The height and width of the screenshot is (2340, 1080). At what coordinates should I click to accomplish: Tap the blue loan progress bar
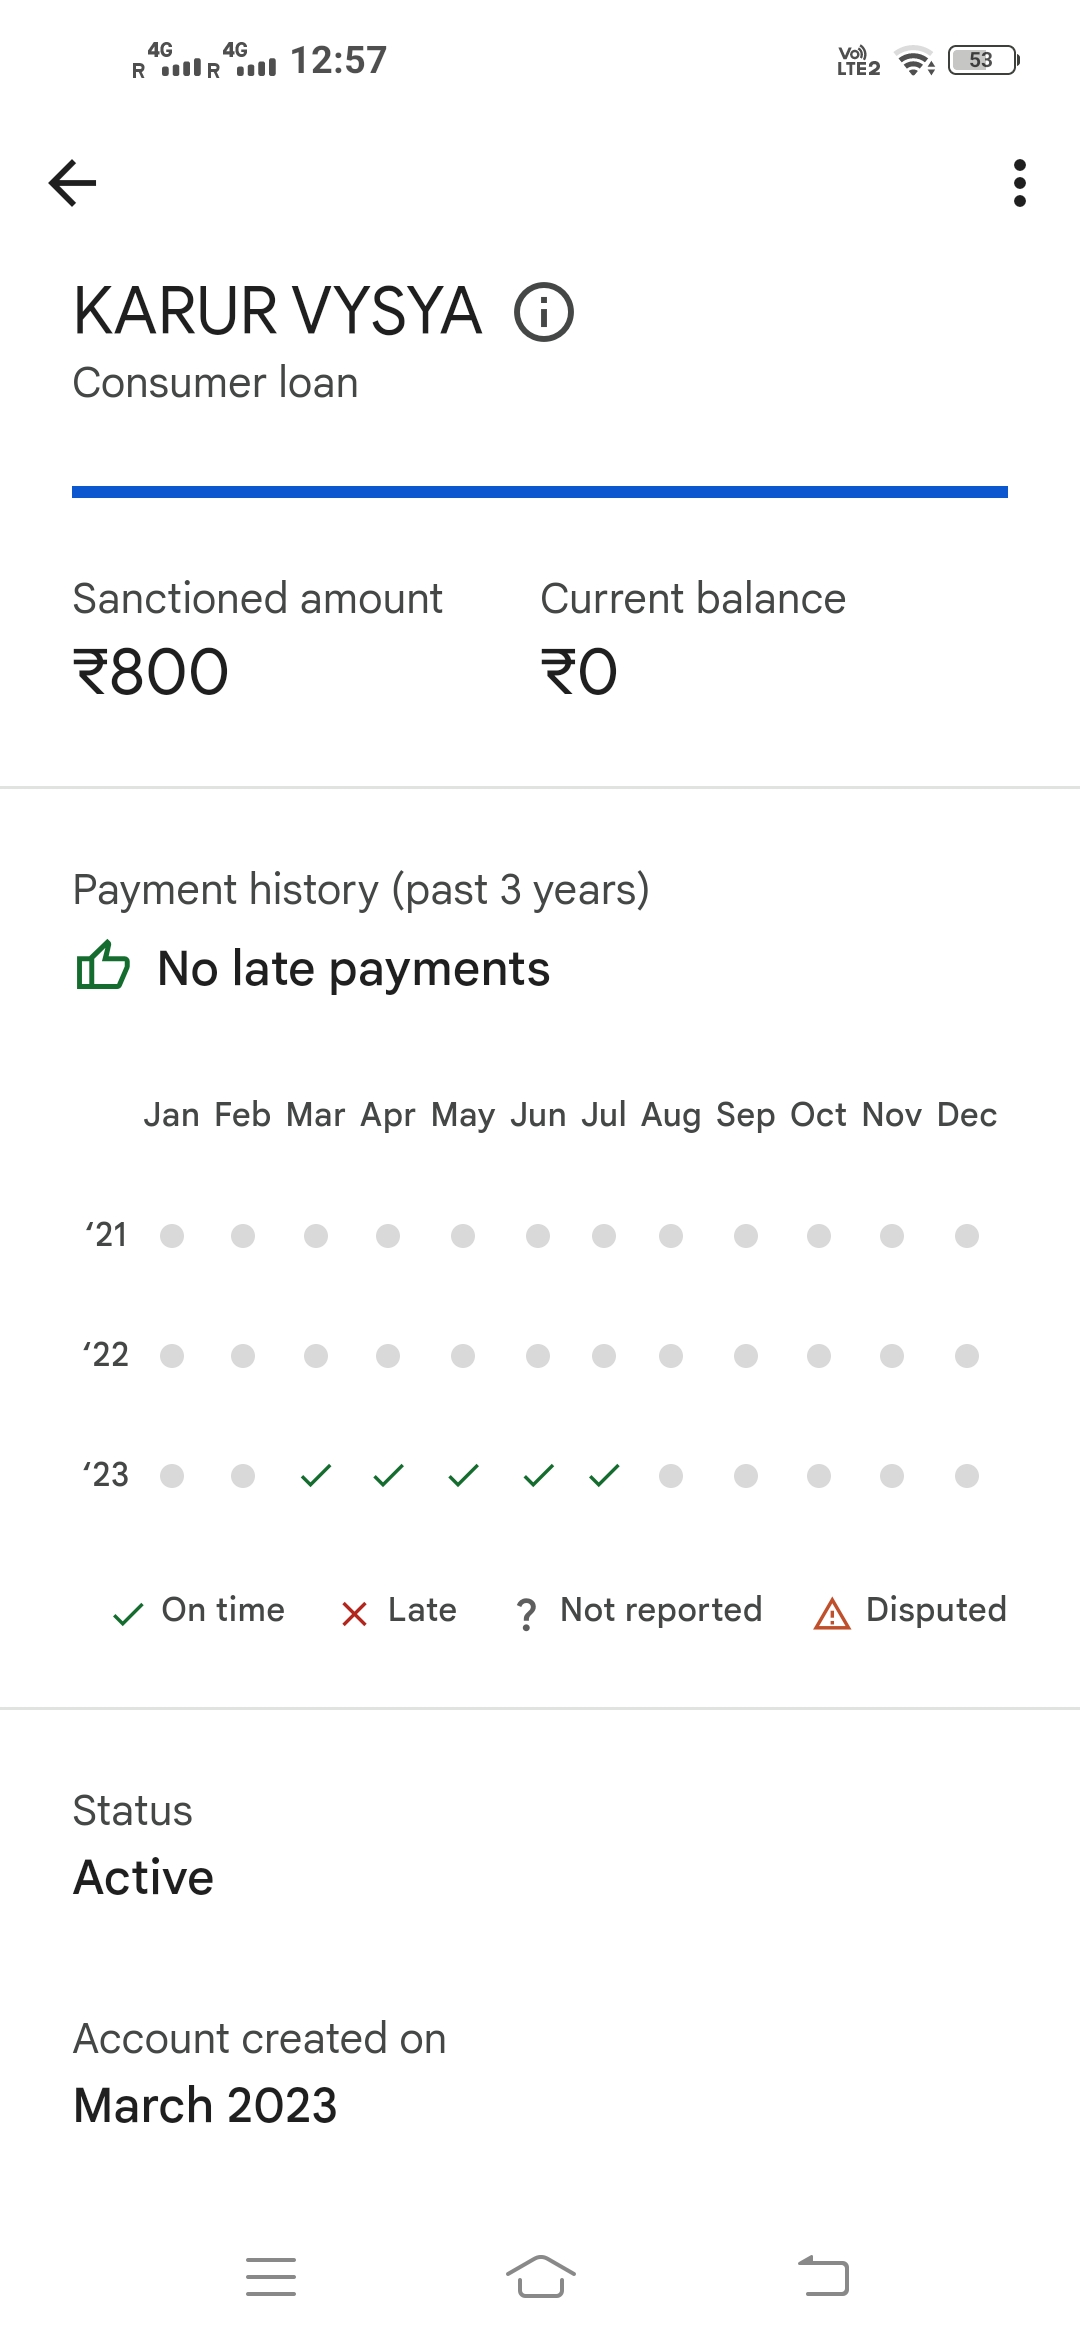pyautogui.click(x=540, y=491)
